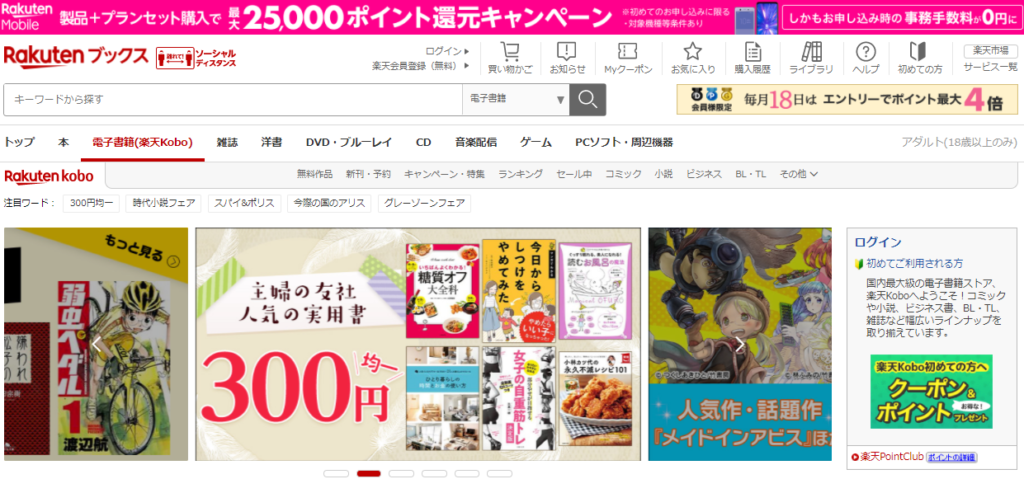Switch to the DVD・ブルーレイ tab
This screenshot has width=1024, height=479.
[x=349, y=142]
